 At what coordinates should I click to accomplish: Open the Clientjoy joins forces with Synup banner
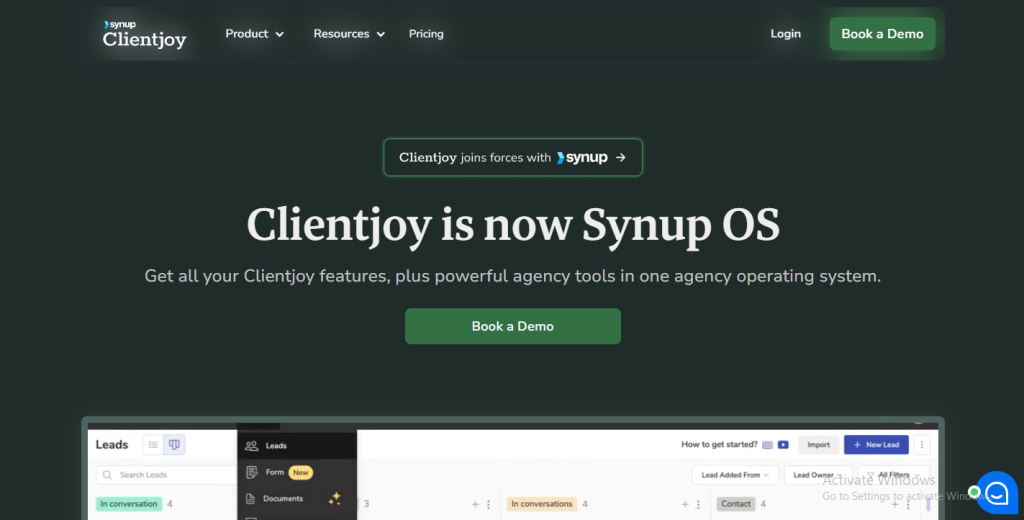(512, 157)
